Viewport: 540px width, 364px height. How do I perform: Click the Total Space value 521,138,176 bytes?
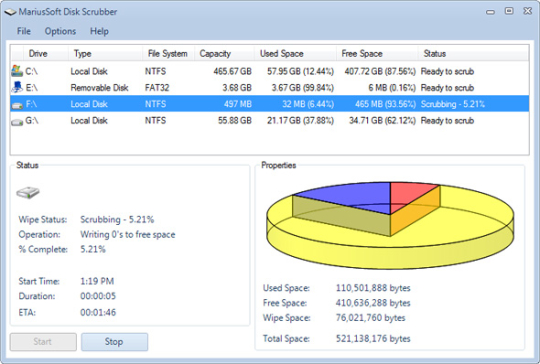coord(373,339)
